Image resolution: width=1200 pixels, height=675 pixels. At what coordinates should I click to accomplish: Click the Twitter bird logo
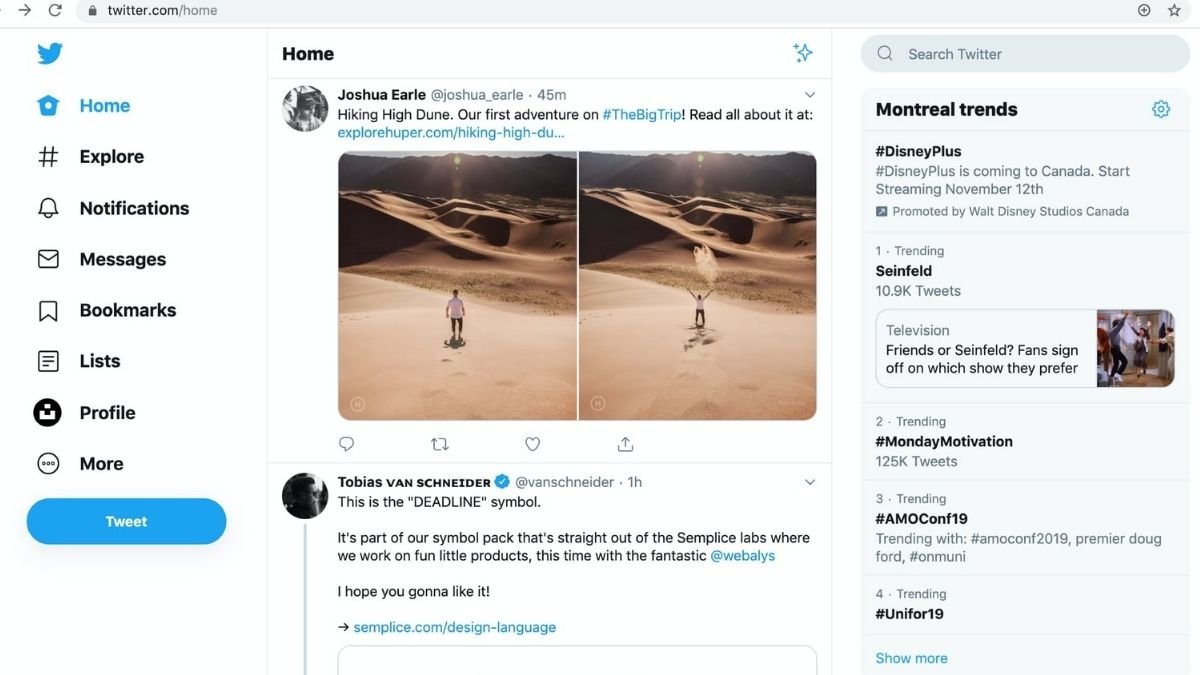point(50,54)
